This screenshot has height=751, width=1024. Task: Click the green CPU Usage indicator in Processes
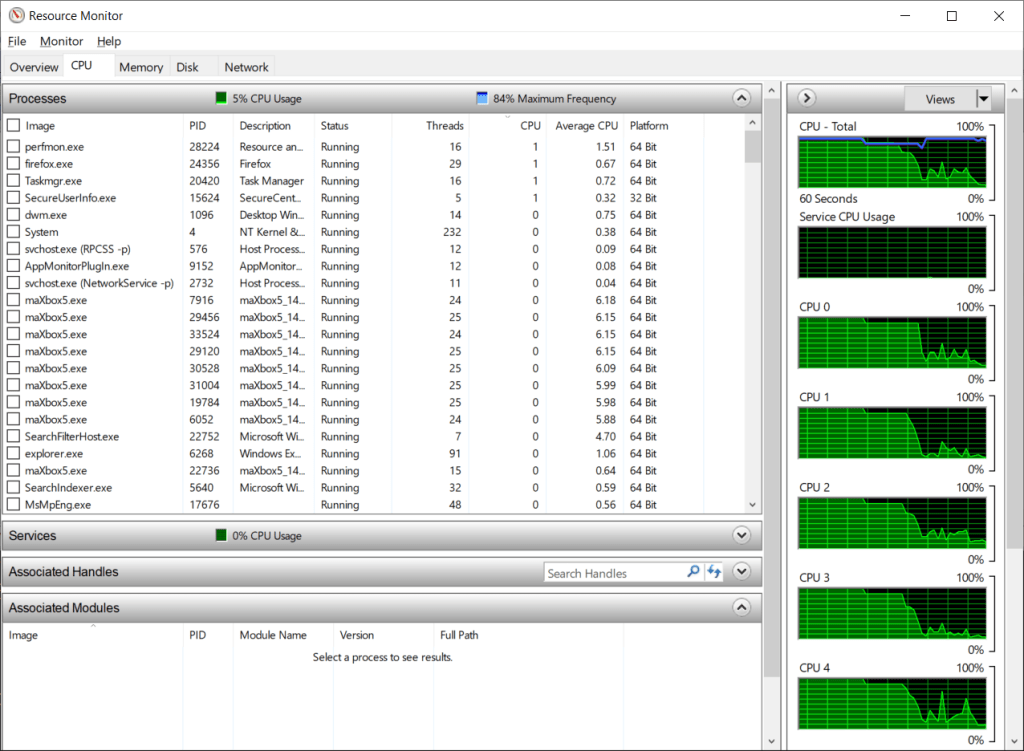tap(221, 99)
